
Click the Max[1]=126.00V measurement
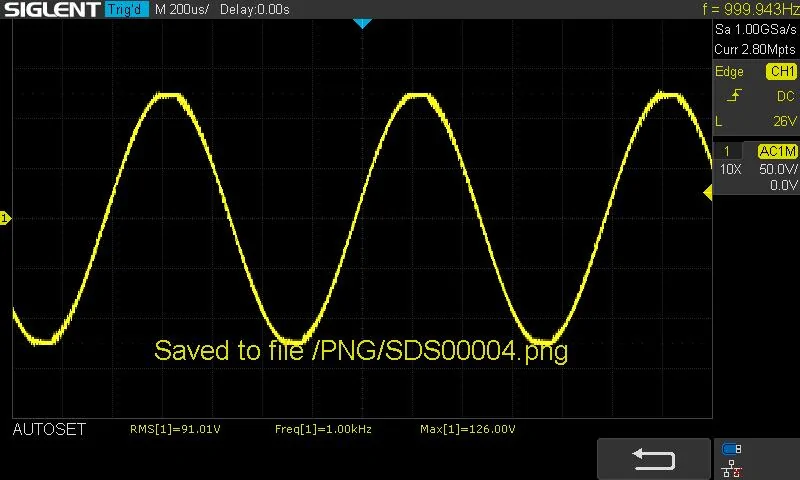(x=467, y=430)
